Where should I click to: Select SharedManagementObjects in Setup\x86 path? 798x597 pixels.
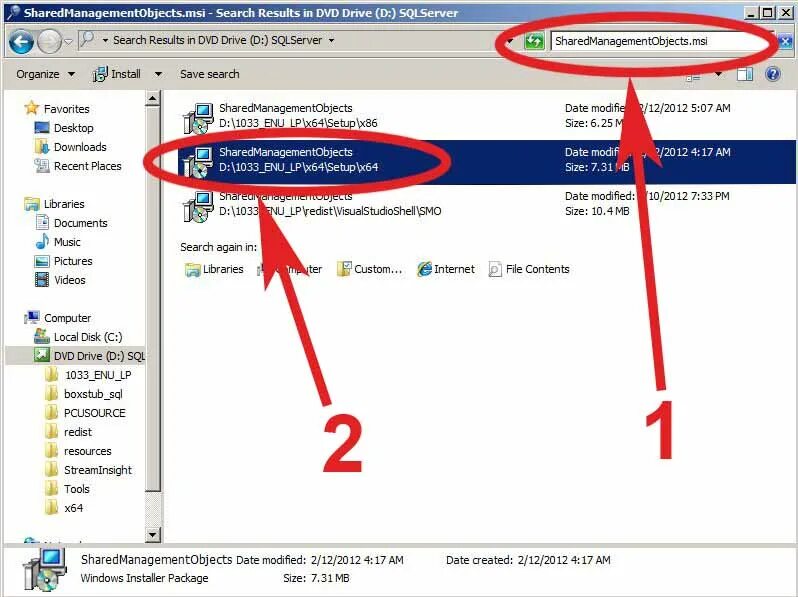coord(486,116)
